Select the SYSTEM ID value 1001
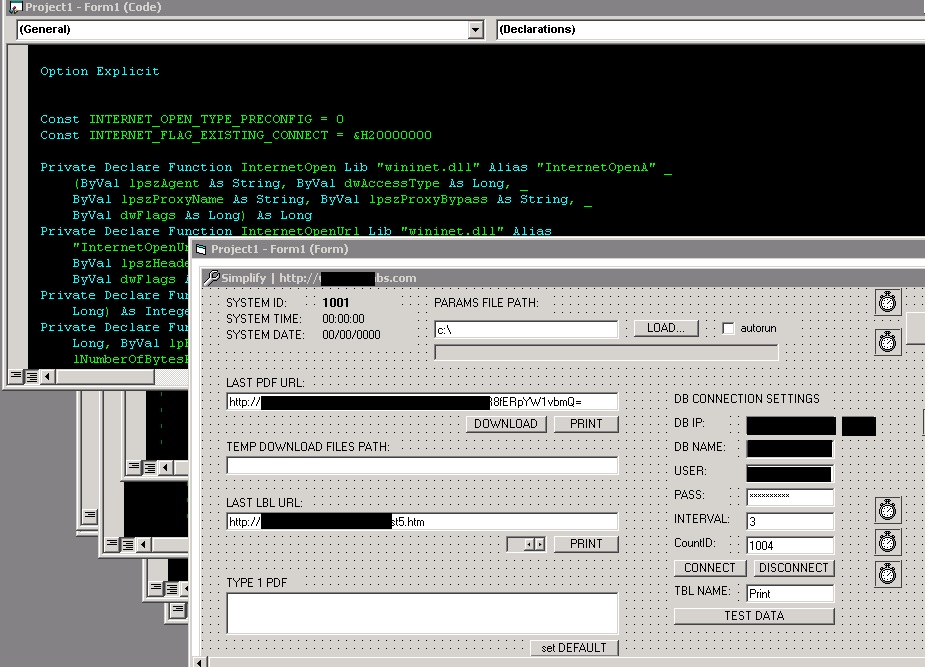Image resolution: width=925 pixels, height=667 pixels. point(336,303)
